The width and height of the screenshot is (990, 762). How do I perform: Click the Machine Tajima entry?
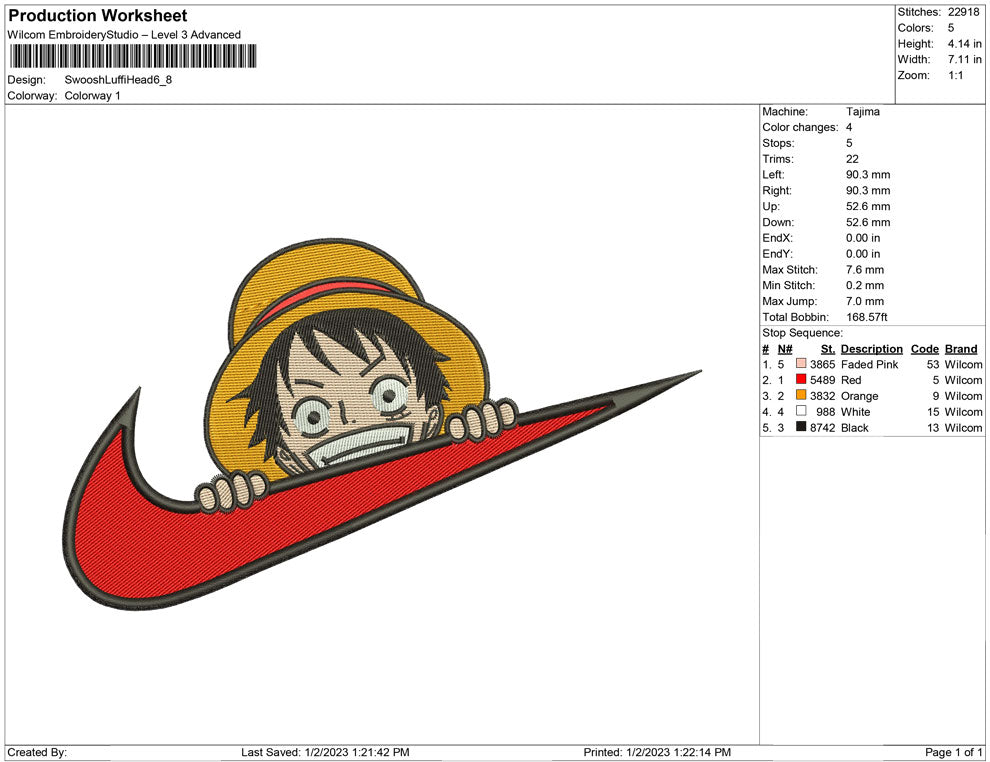tap(862, 112)
